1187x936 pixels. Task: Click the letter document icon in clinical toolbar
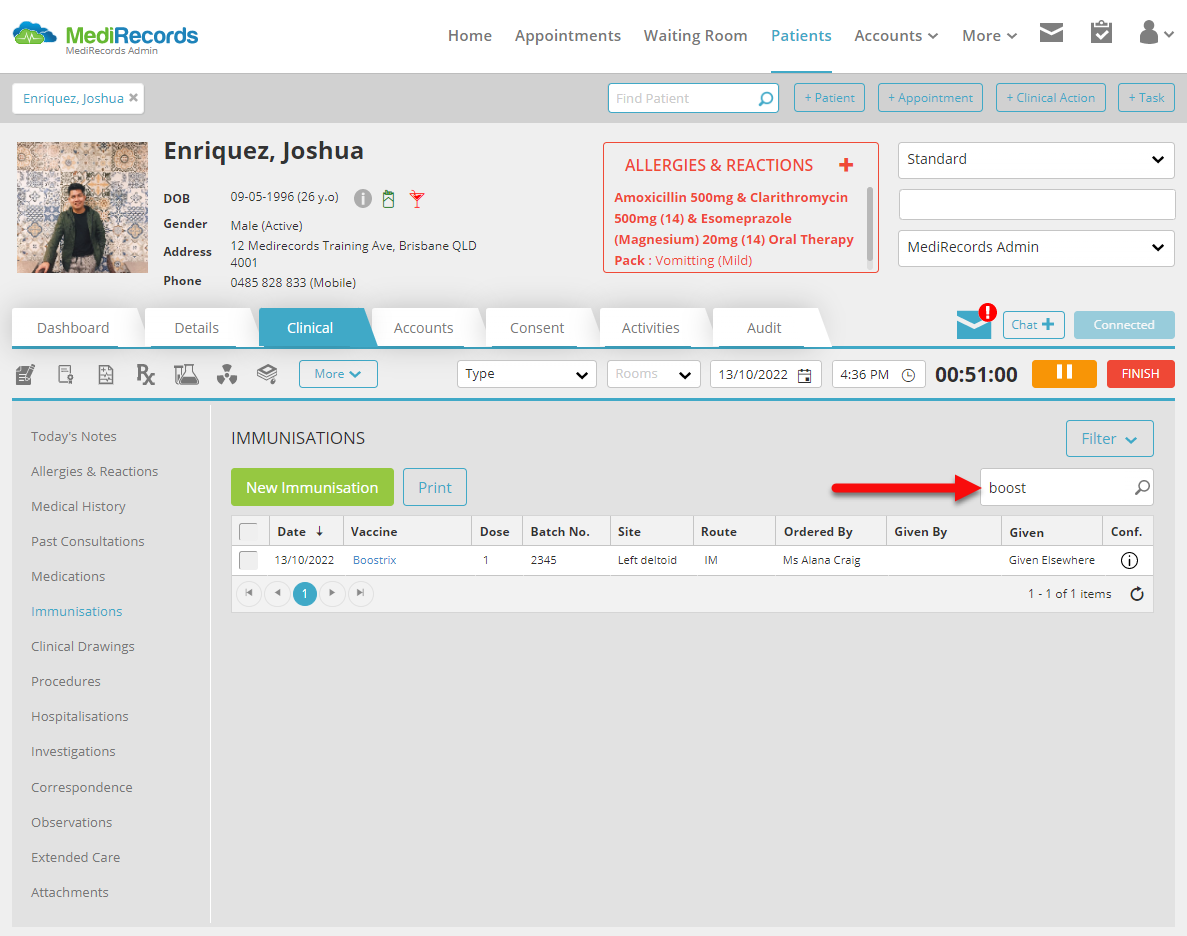[x=106, y=374]
